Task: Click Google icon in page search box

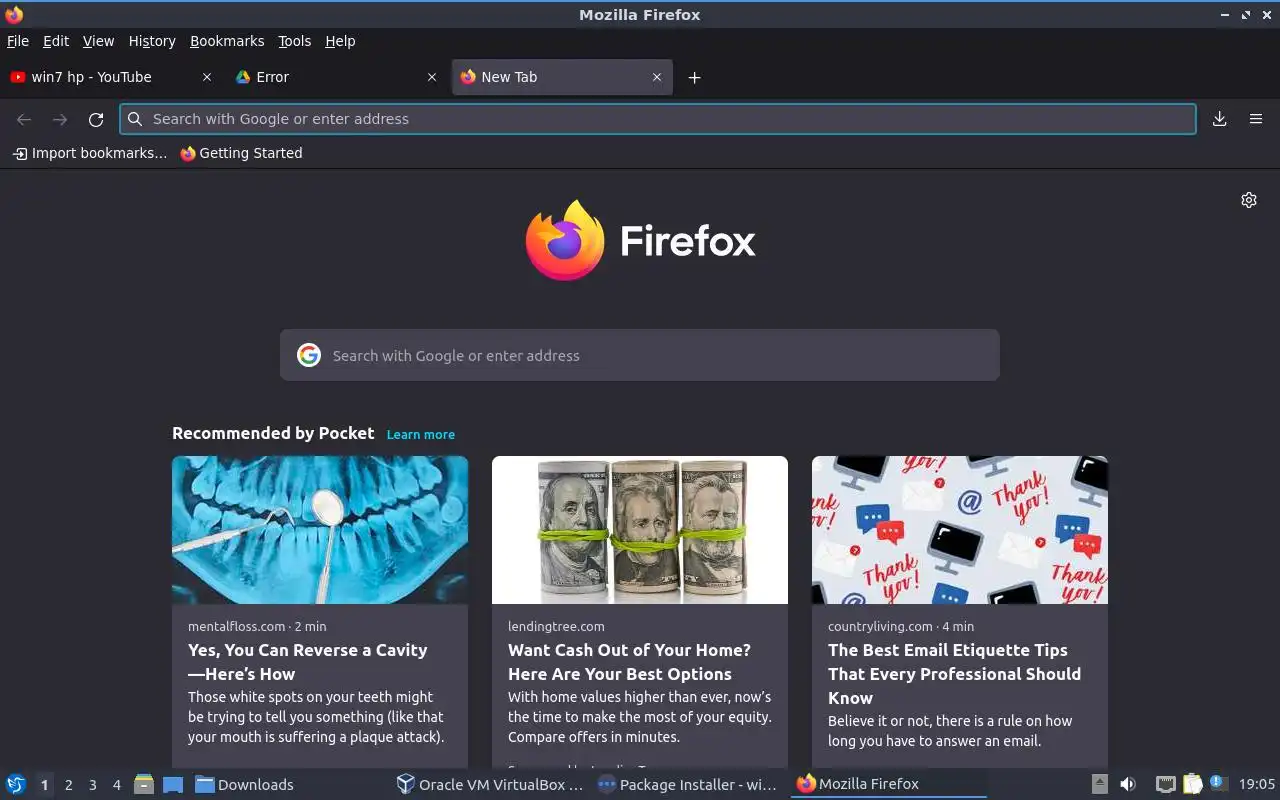Action: pos(309,355)
